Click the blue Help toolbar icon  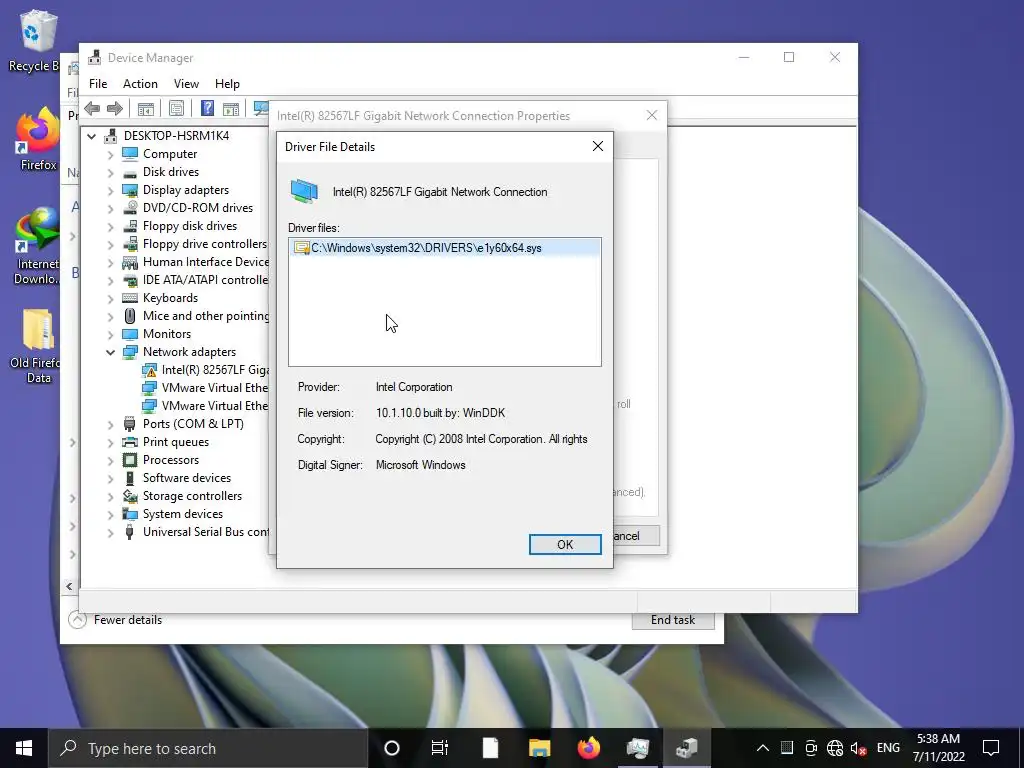click(207, 108)
